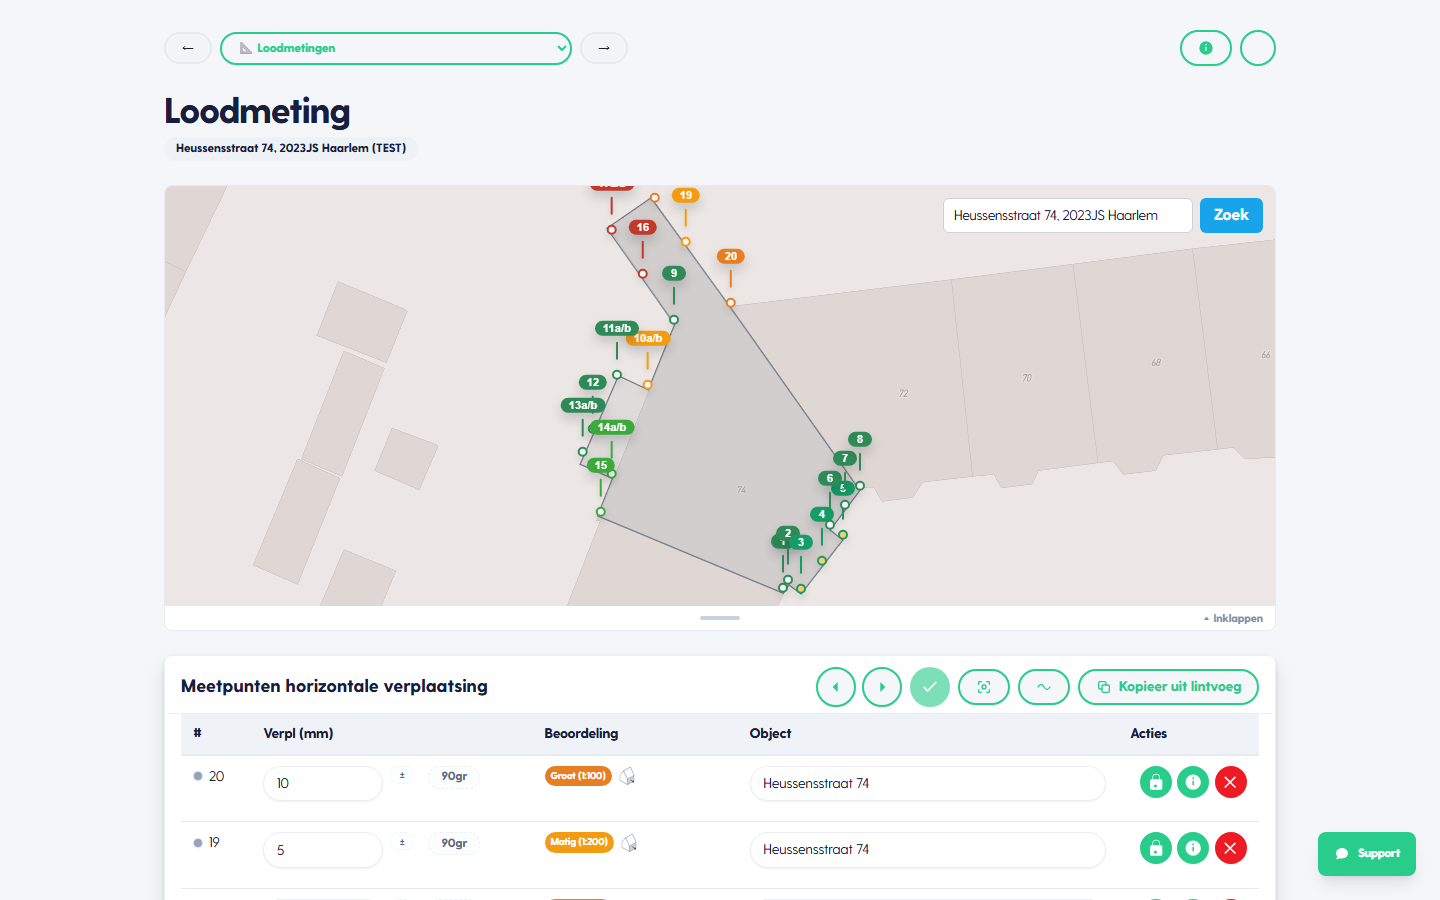Click Kopieer uit lintvoeg button
The width and height of the screenshot is (1440, 900).
(x=1168, y=687)
